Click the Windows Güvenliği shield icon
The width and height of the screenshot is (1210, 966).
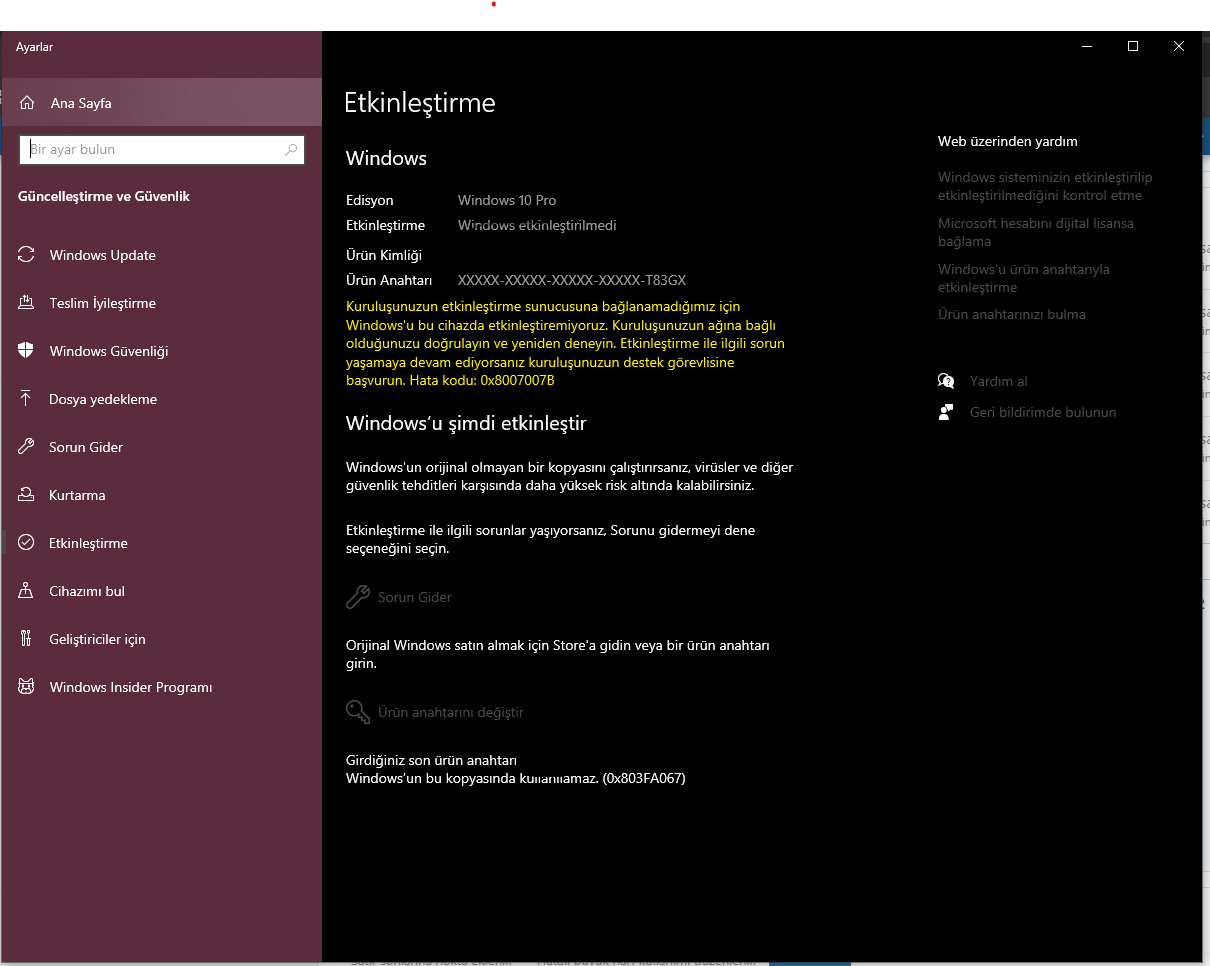pos(27,351)
